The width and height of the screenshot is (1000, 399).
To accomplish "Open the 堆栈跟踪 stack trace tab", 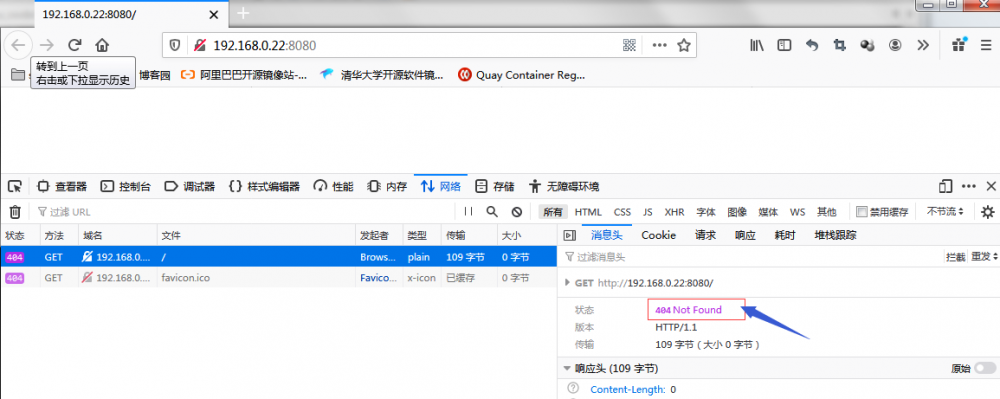I will pos(835,235).
